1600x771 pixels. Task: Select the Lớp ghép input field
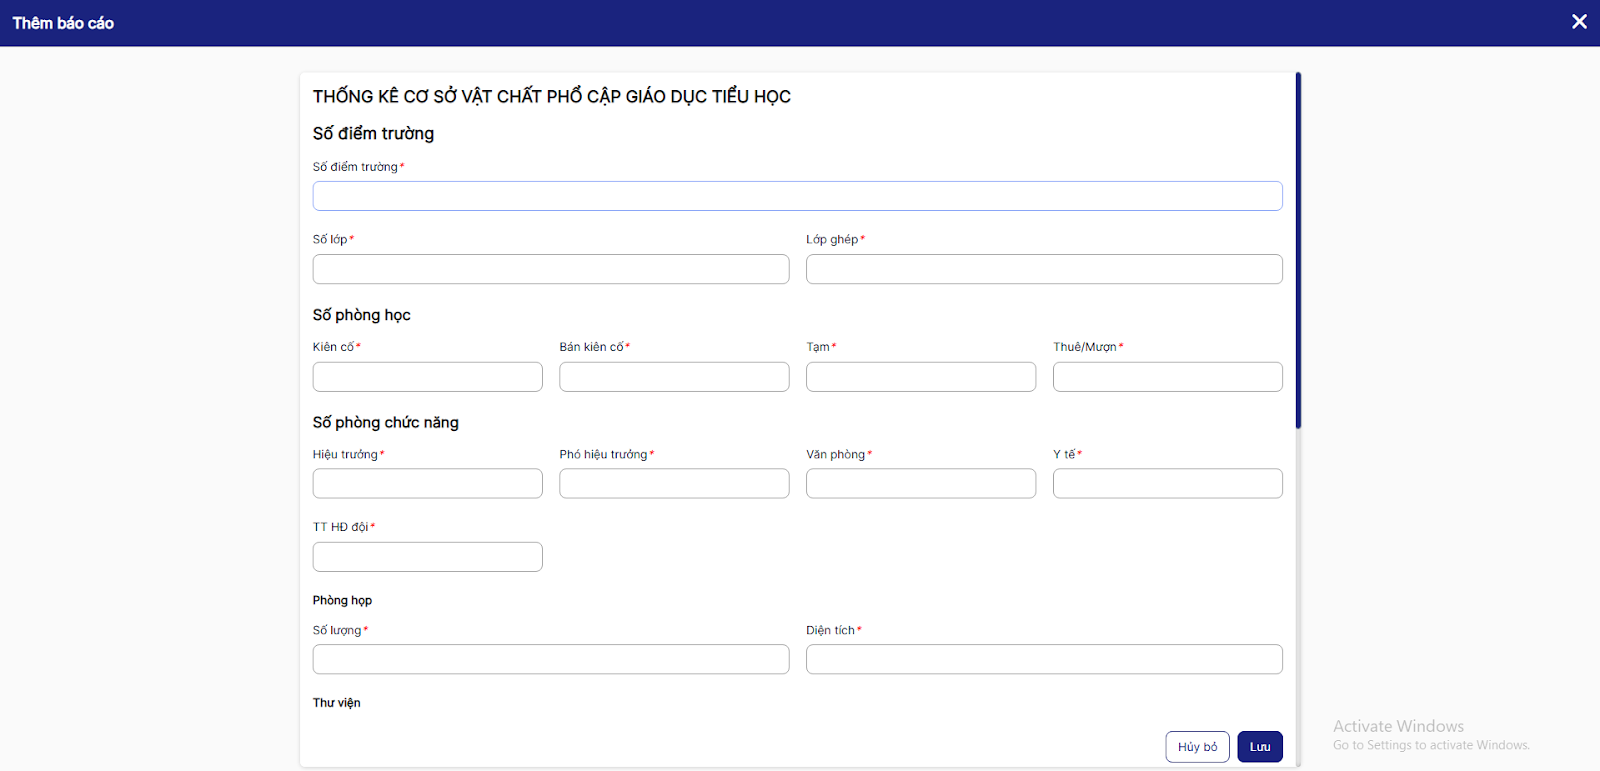tap(1043, 269)
